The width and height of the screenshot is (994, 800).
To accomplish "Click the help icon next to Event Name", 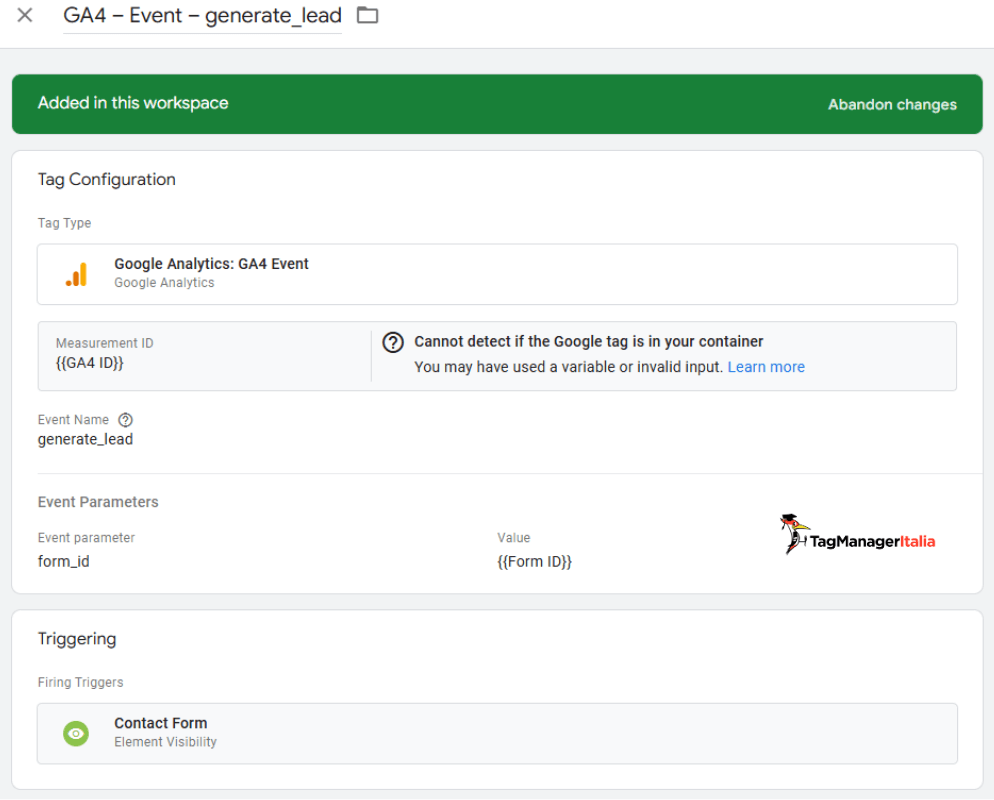I will pos(126,420).
